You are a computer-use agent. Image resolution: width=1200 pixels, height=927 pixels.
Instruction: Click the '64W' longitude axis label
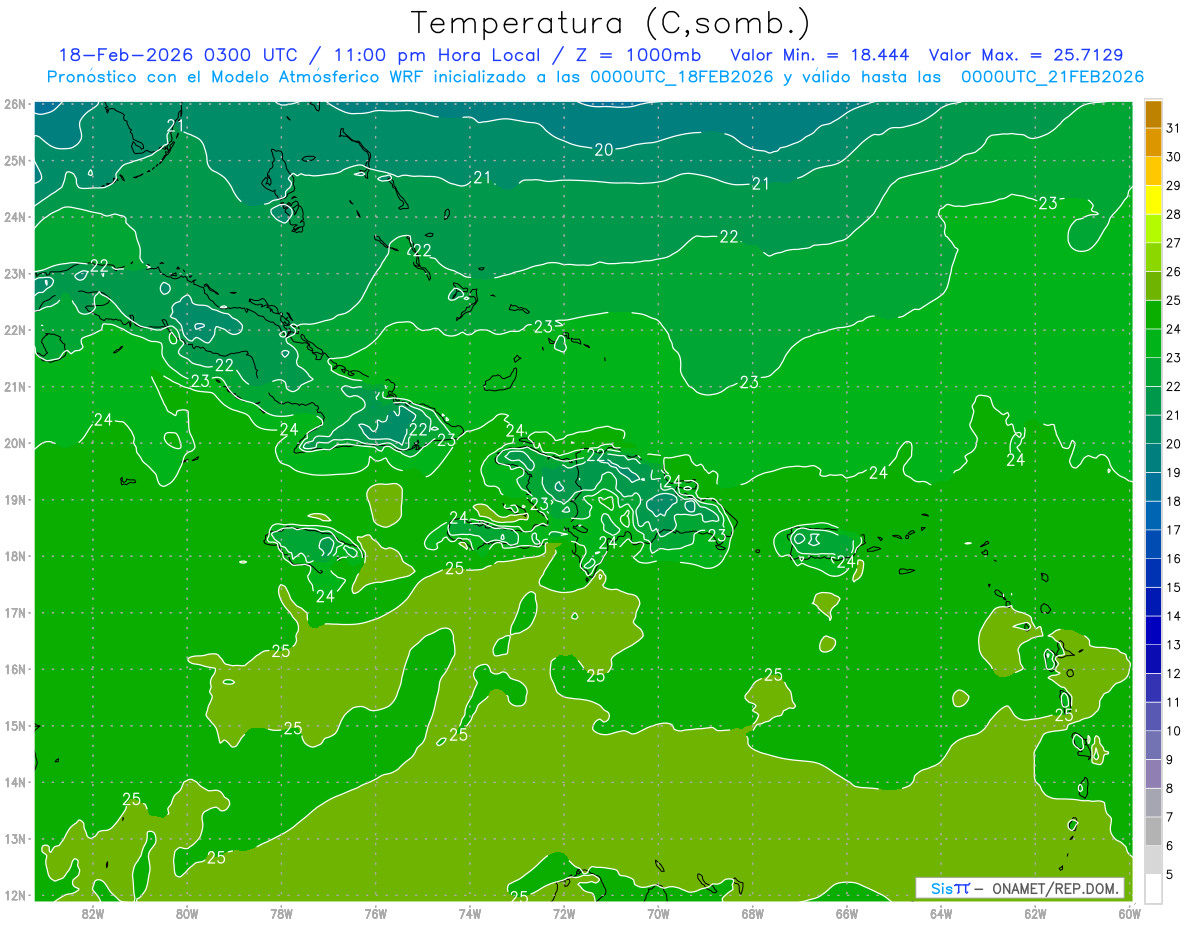point(941,913)
